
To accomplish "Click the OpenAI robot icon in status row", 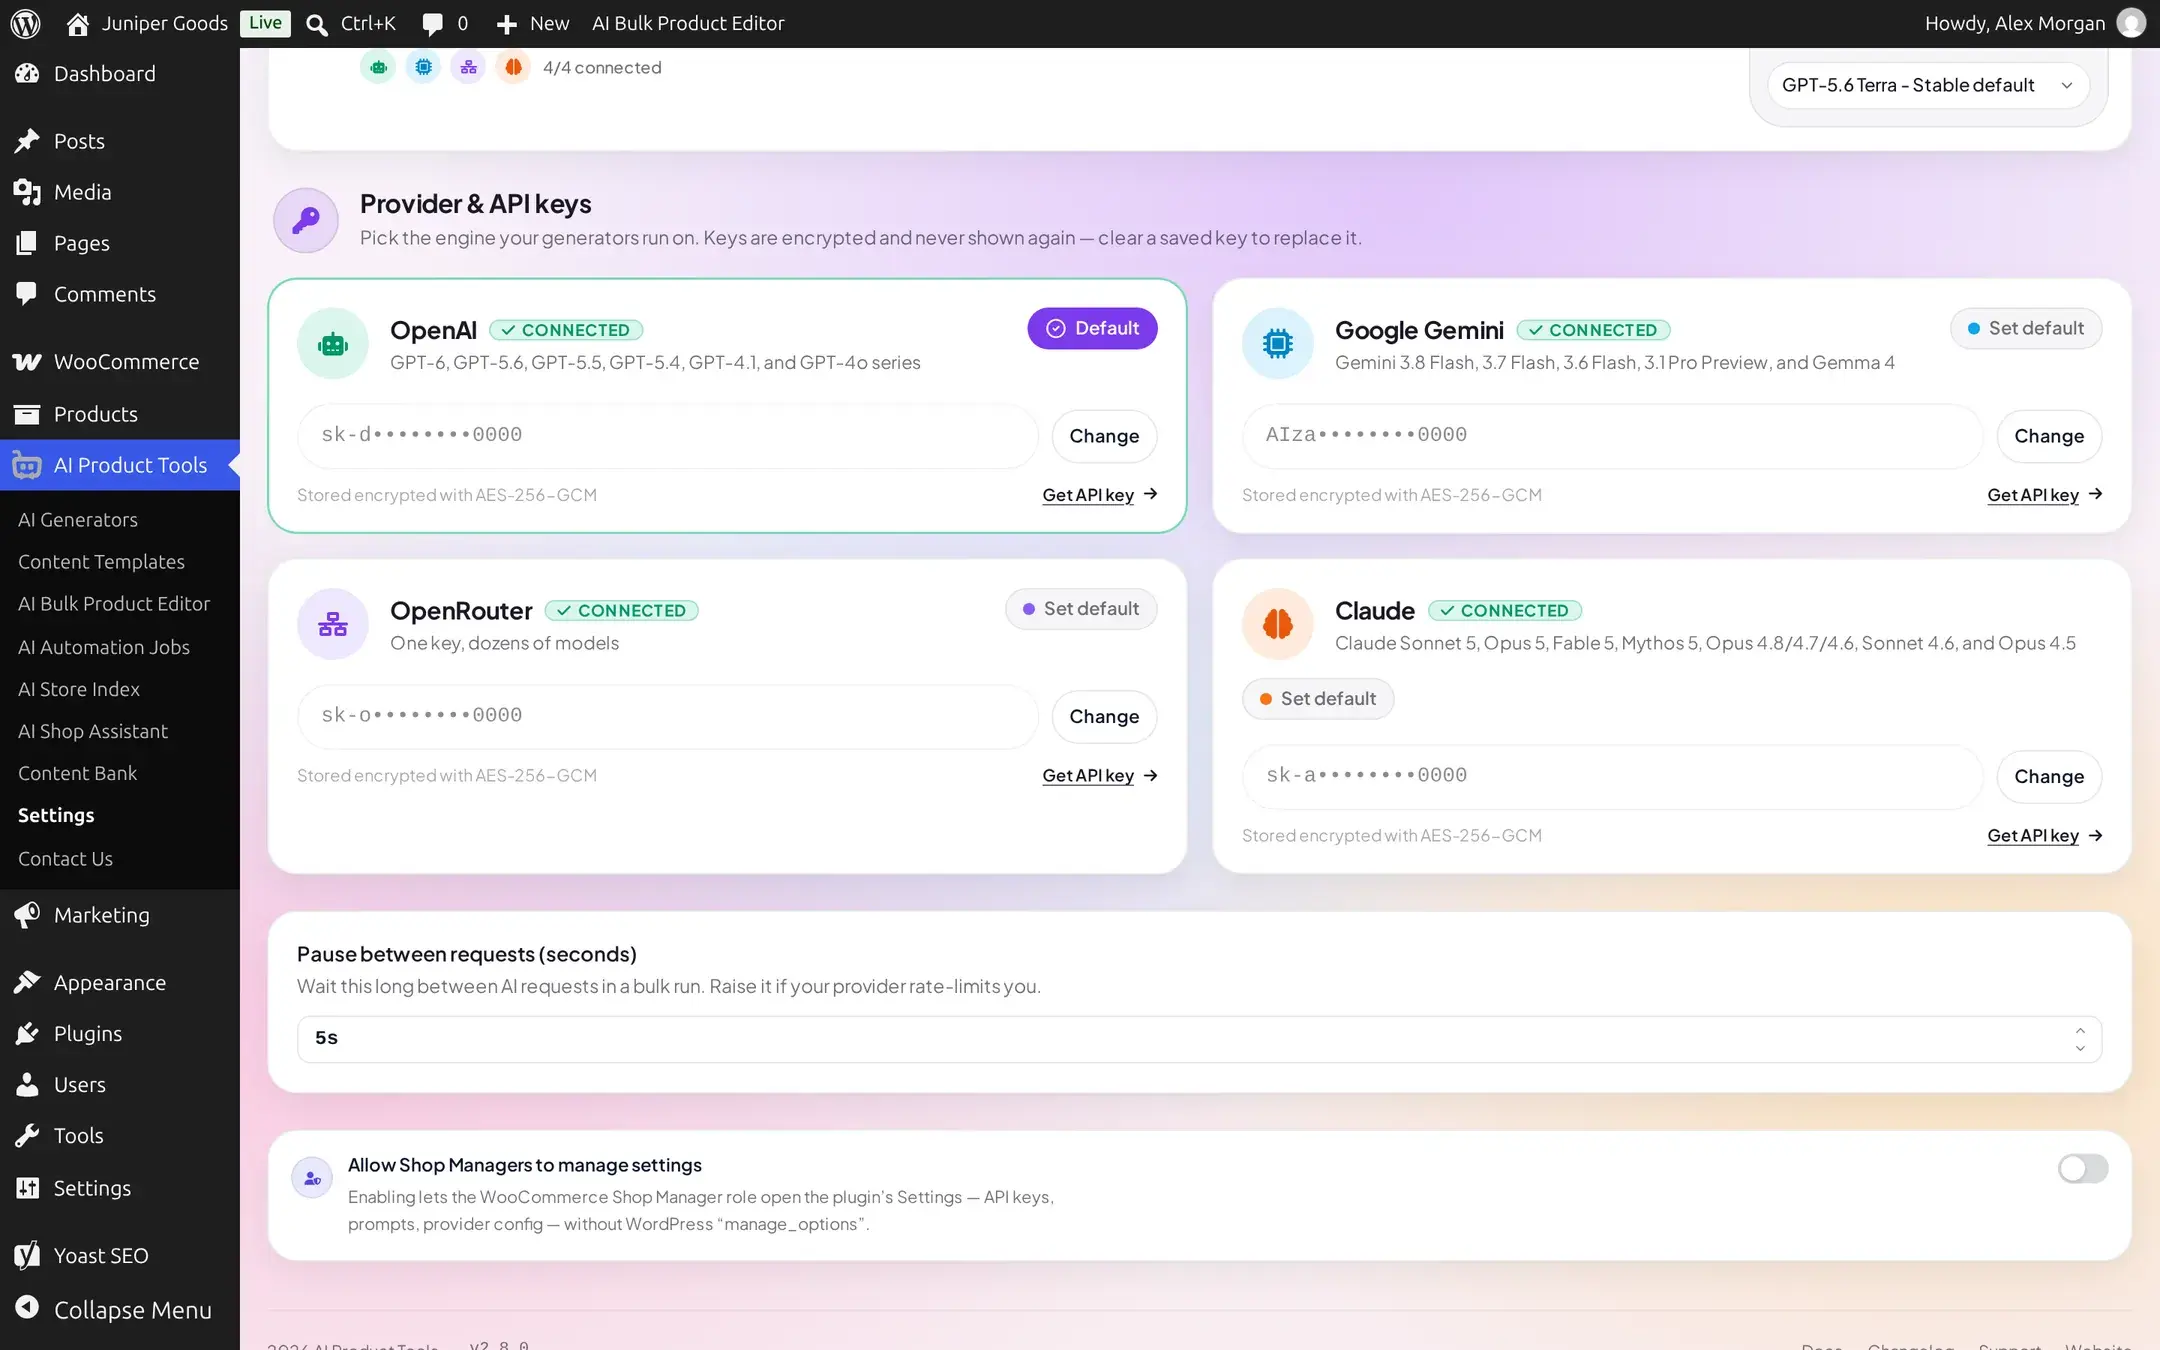I will tap(378, 67).
